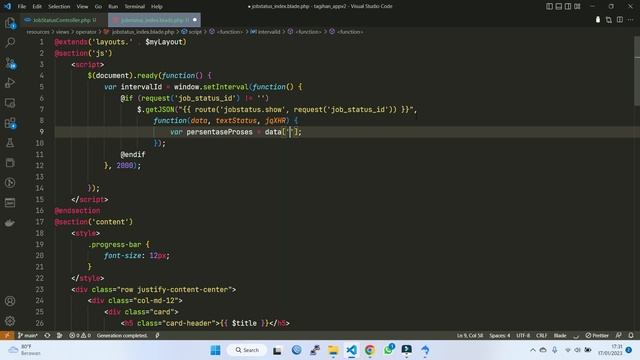640x360 pixels.
Task: Open the Search view in activity bar
Action: (10, 42)
